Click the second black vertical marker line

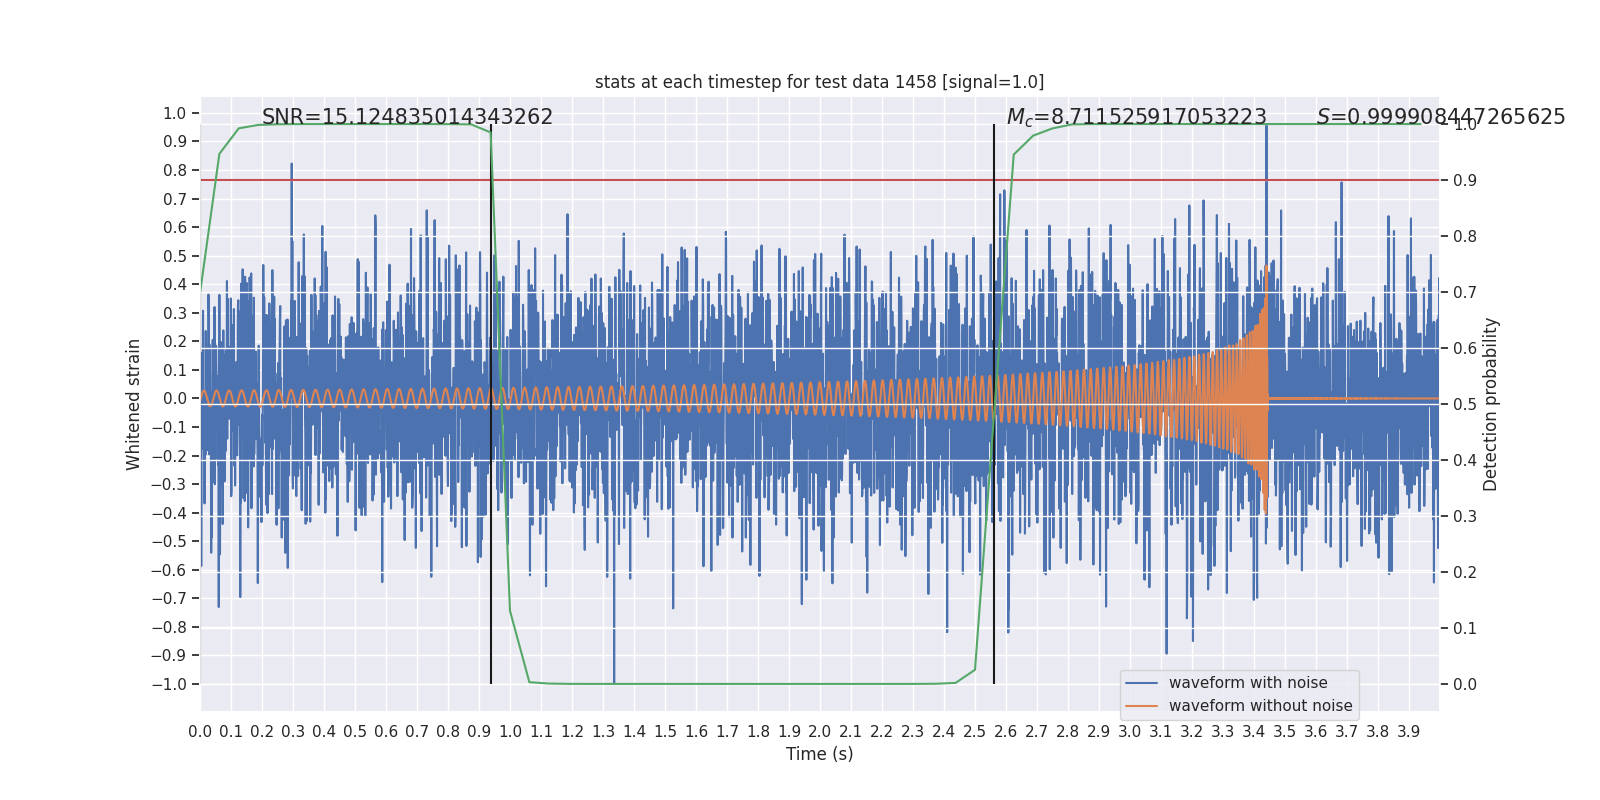point(994,404)
